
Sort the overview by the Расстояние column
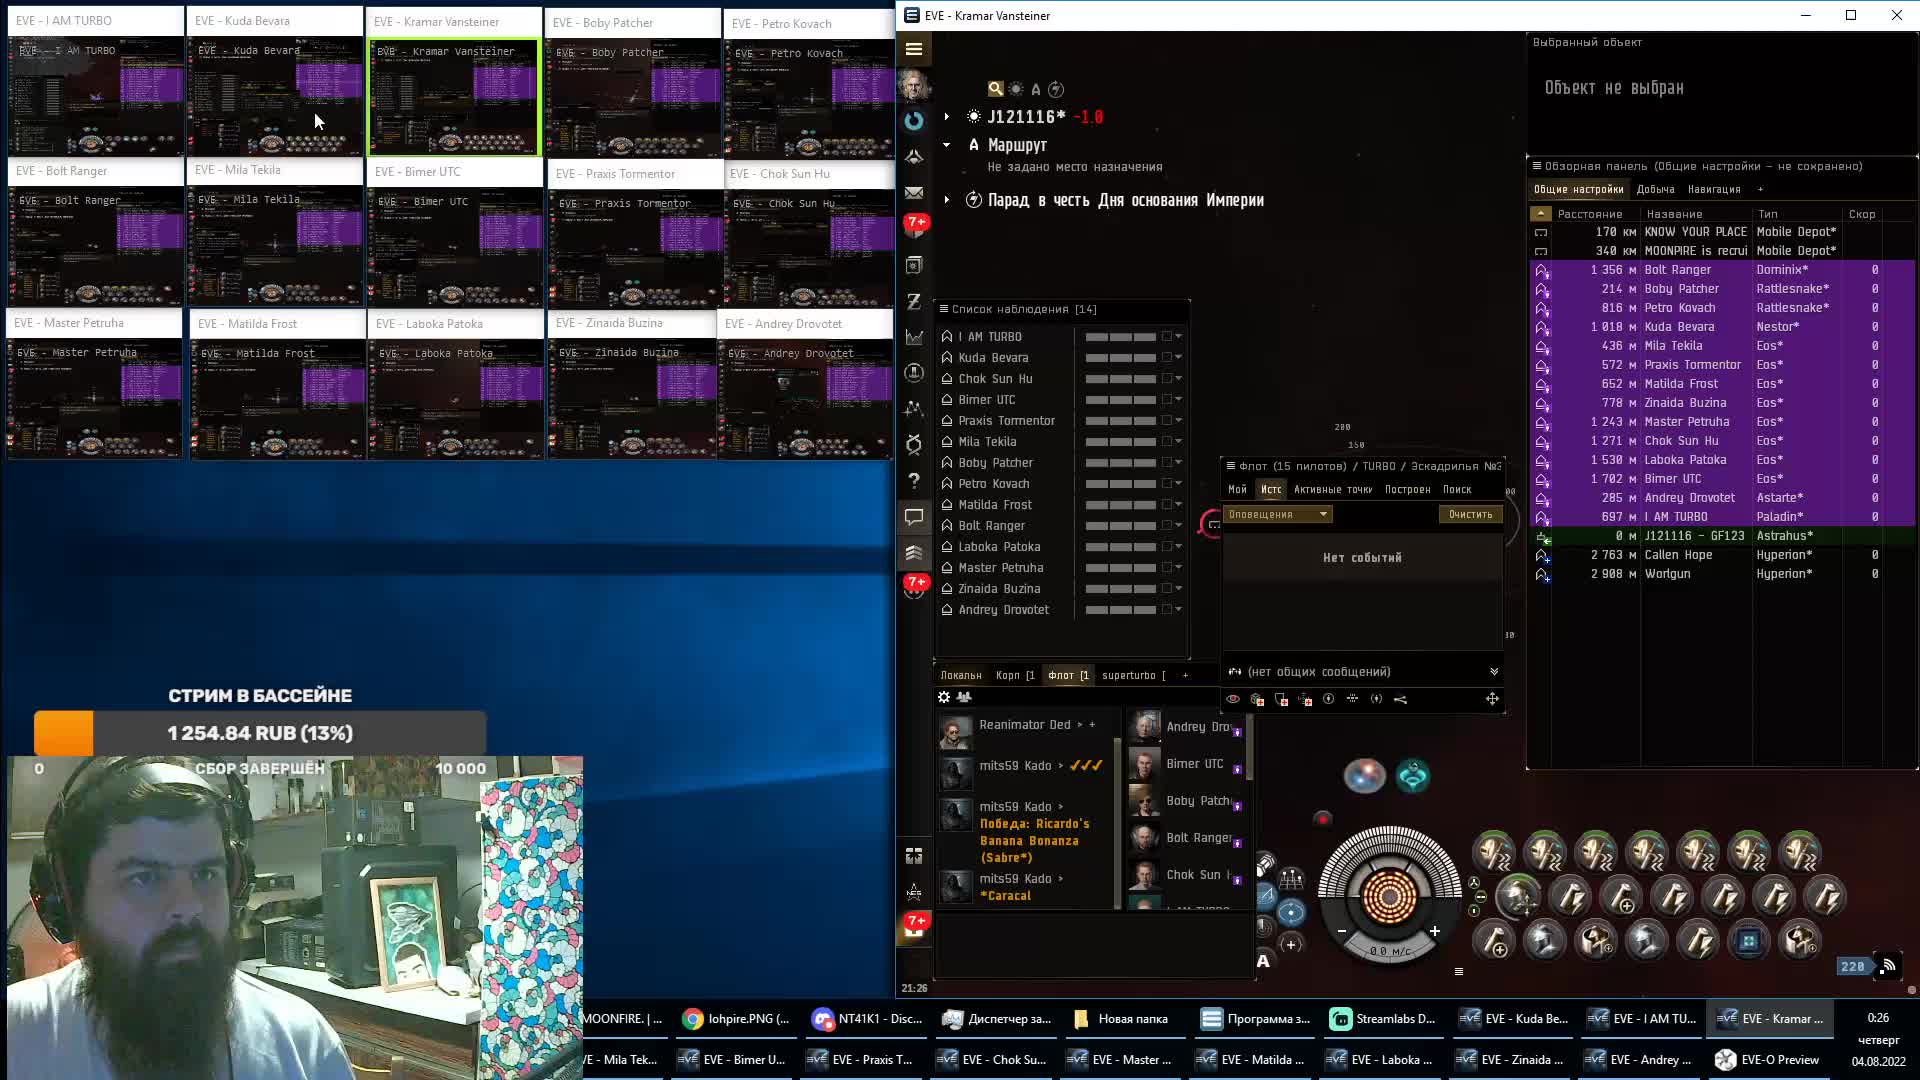pos(1589,214)
